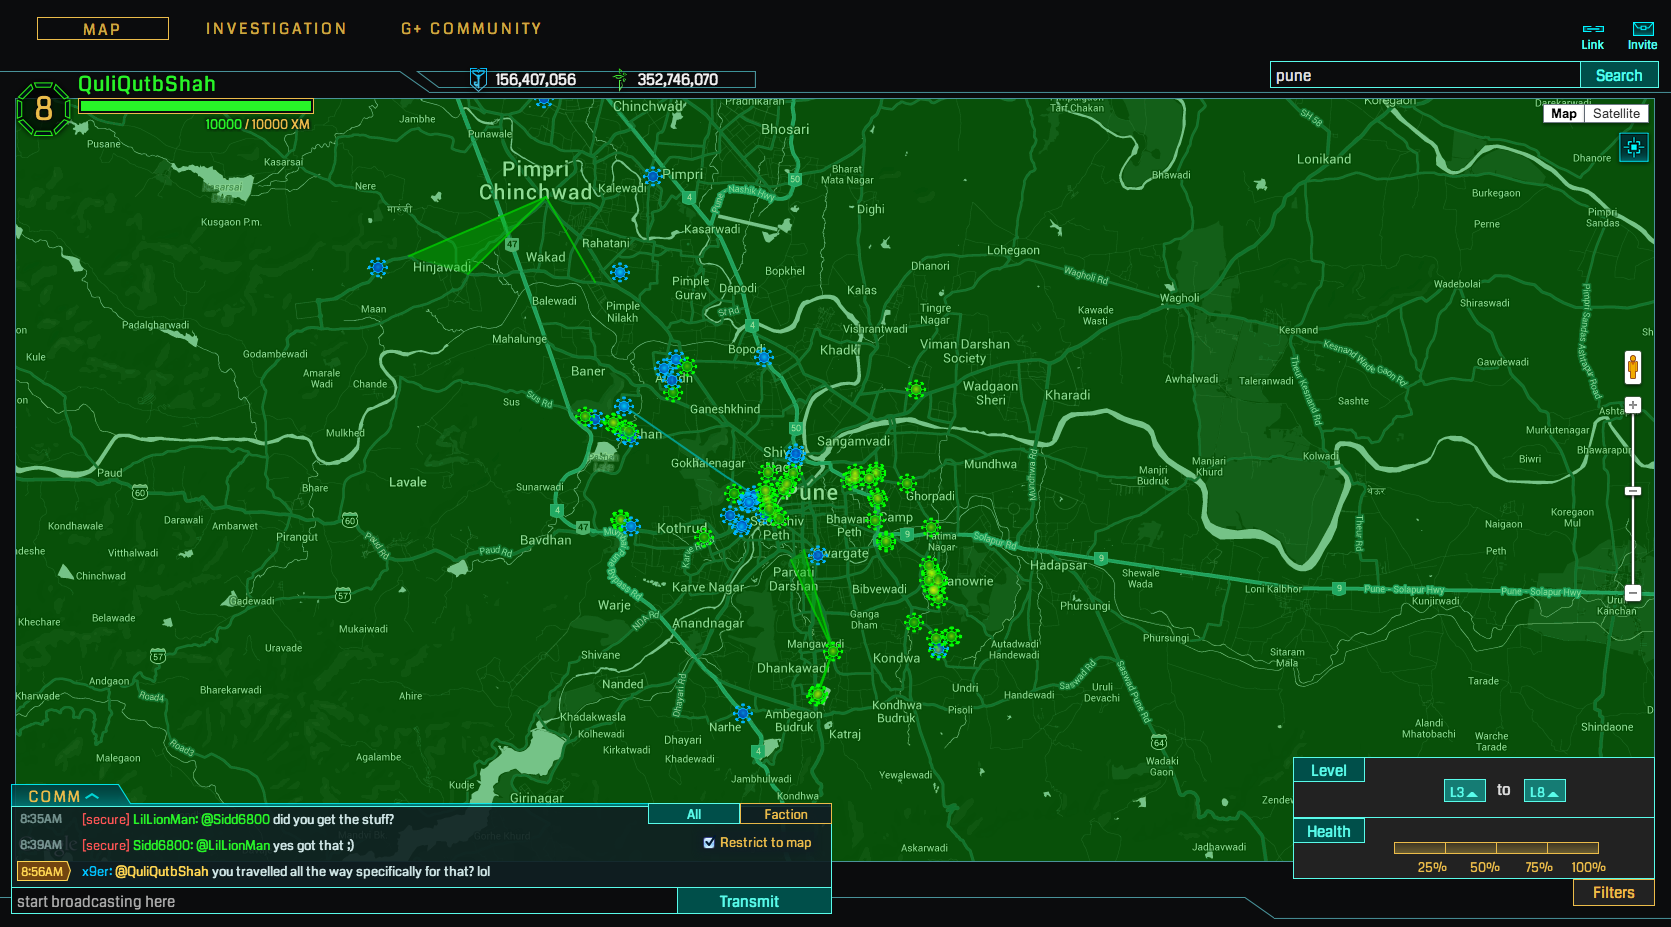Click the highlighted 8:56AM timestamp
This screenshot has height=927, width=1671.
42,871
